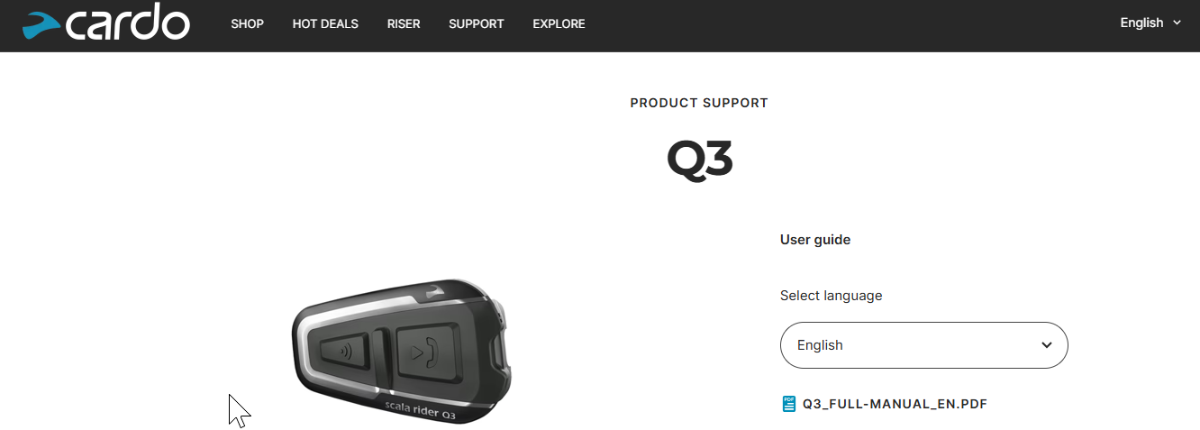
Task: Open the SHOP menu
Action: click(x=247, y=24)
